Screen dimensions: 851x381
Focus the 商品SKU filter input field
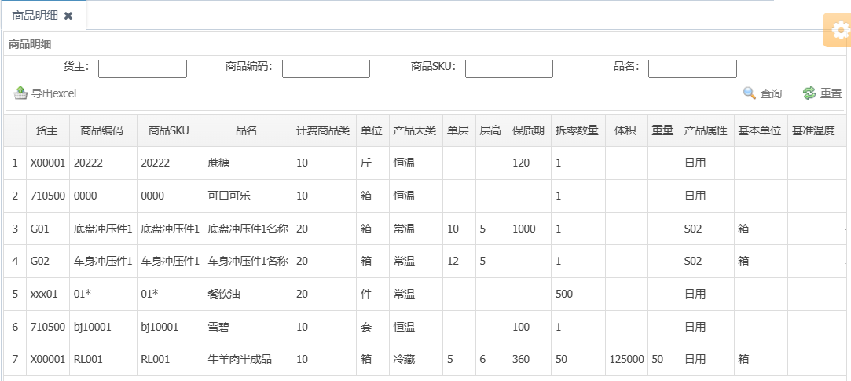pos(509,67)
